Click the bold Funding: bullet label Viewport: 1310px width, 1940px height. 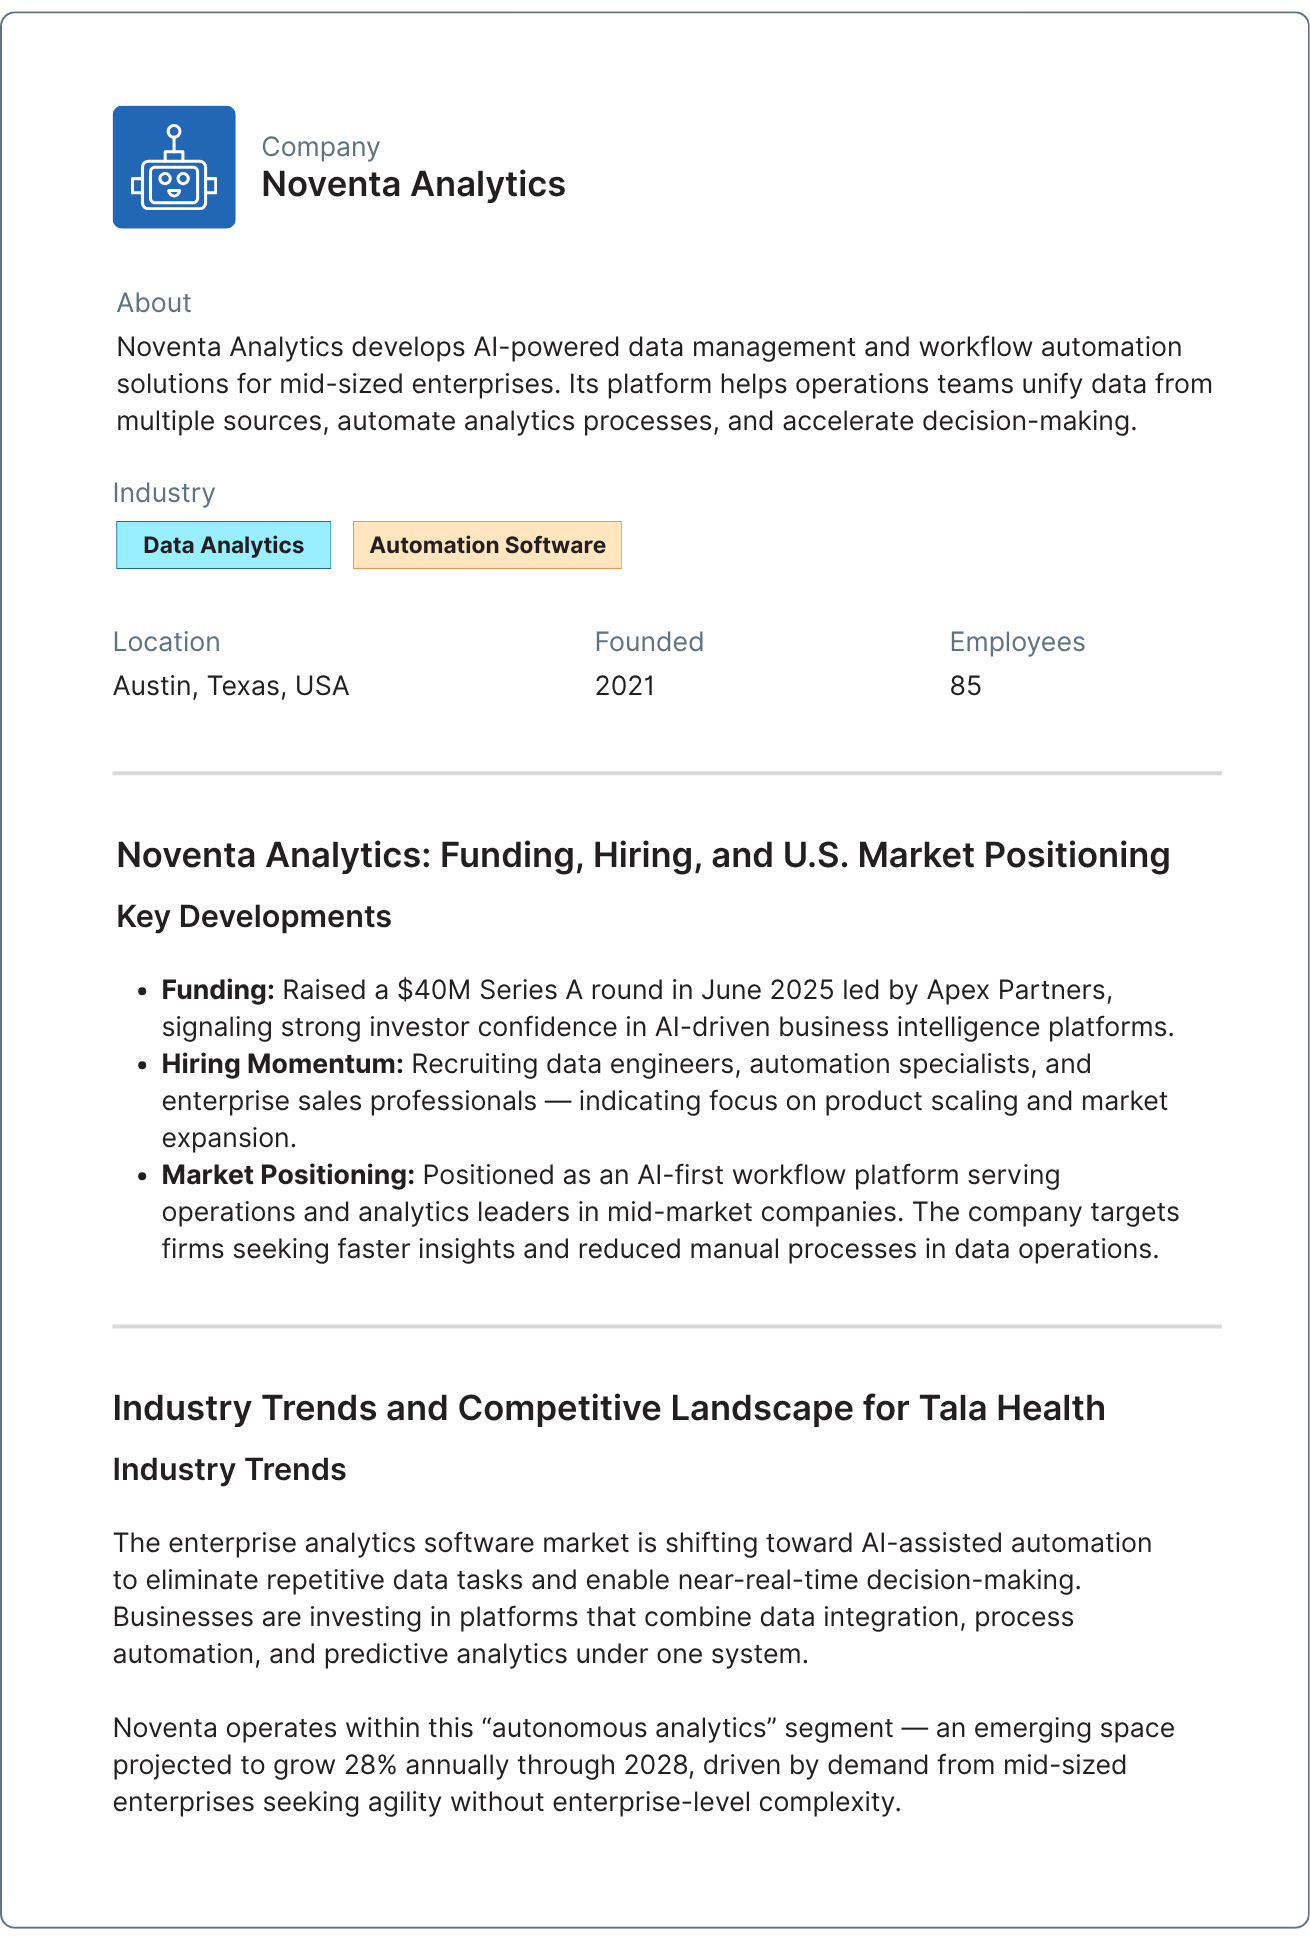[x=218, y=990]
